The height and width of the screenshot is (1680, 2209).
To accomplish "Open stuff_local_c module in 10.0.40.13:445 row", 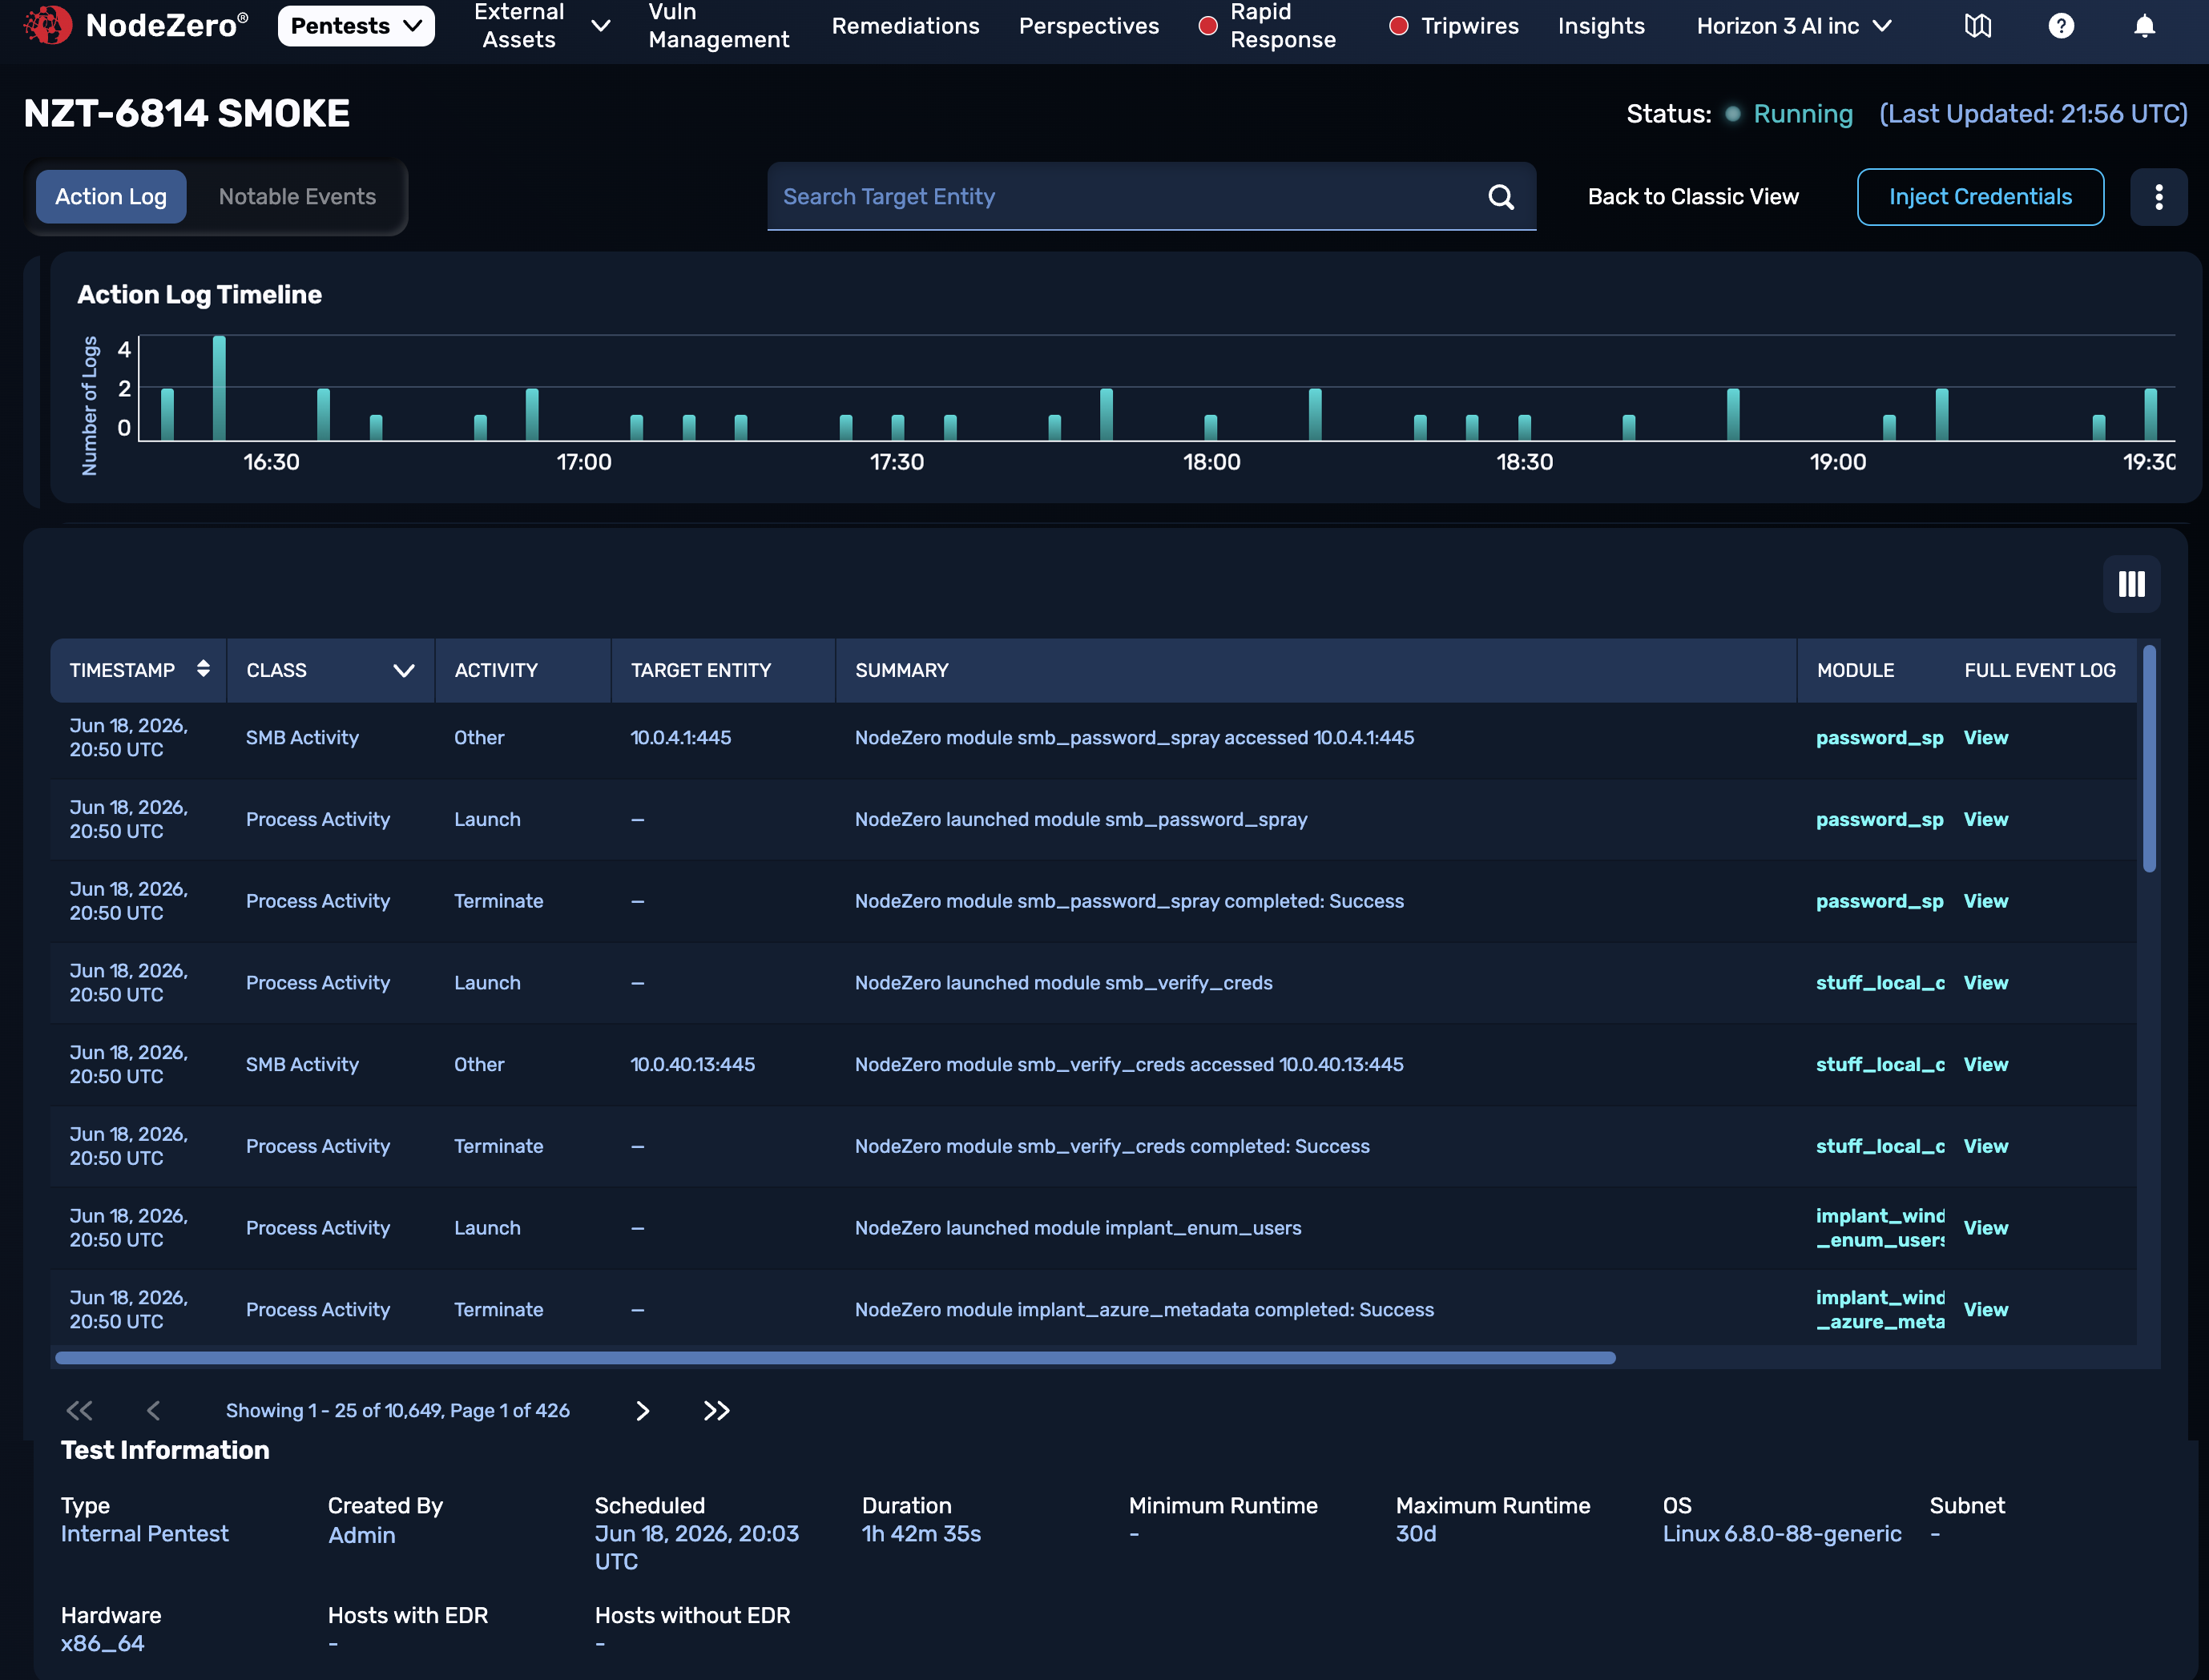I will click(1879, 1065).
